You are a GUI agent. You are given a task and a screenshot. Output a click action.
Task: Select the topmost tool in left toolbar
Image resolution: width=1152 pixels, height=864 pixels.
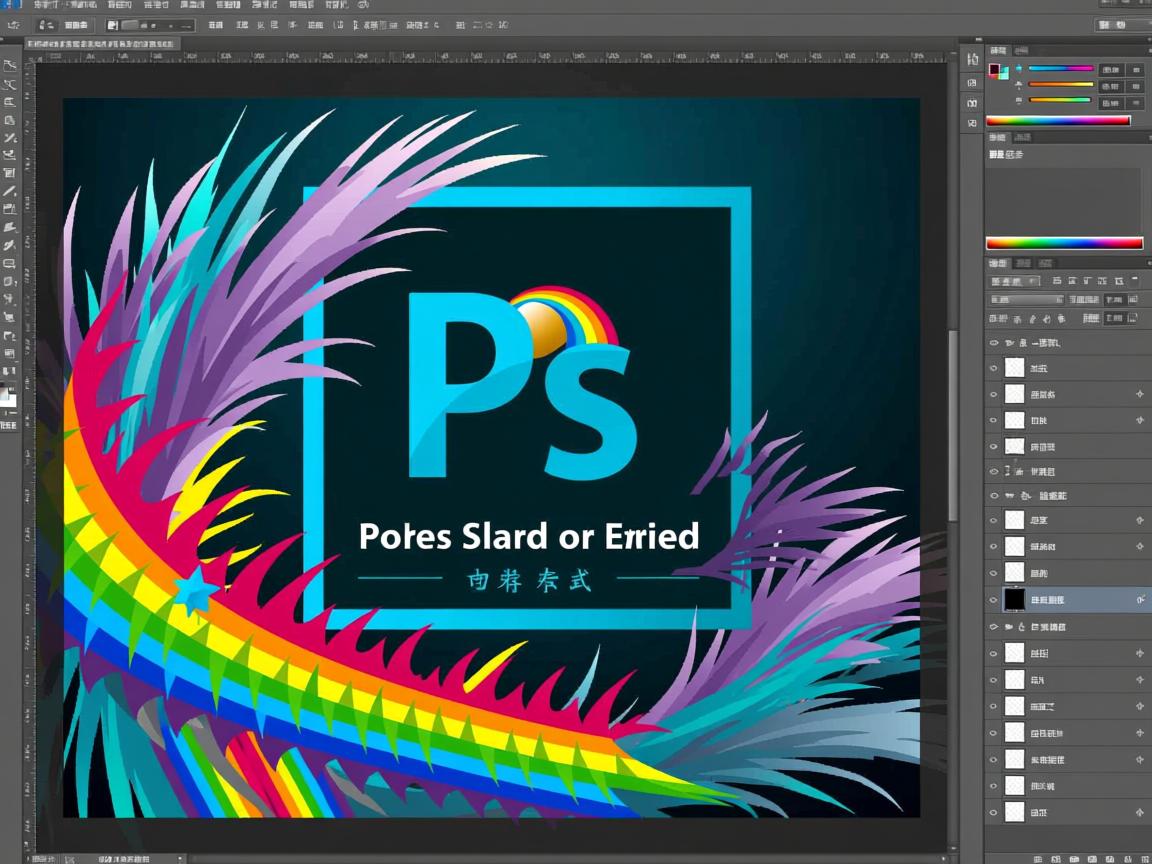coord(9,65)
